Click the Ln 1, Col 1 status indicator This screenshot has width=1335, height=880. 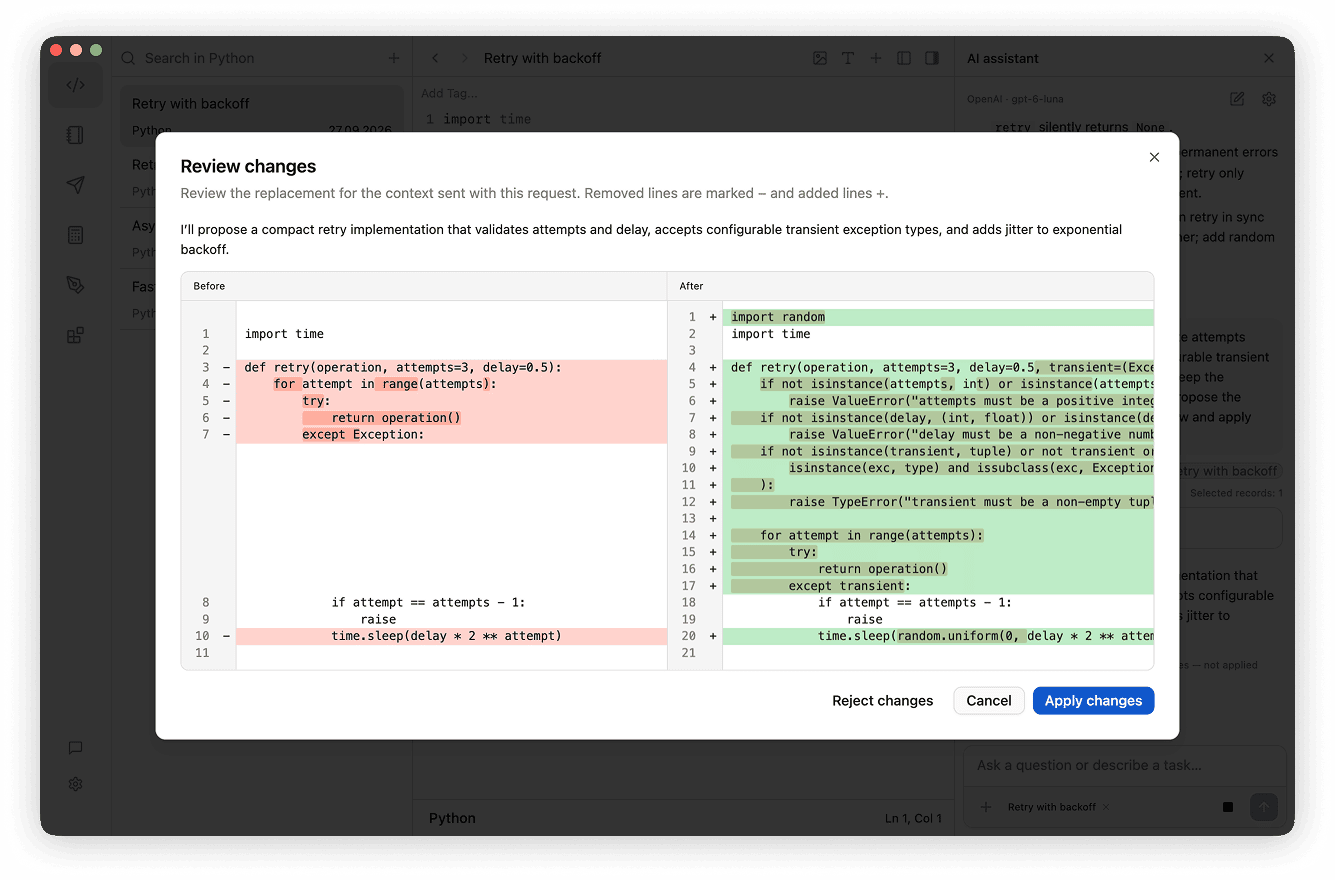pos(914,818)
